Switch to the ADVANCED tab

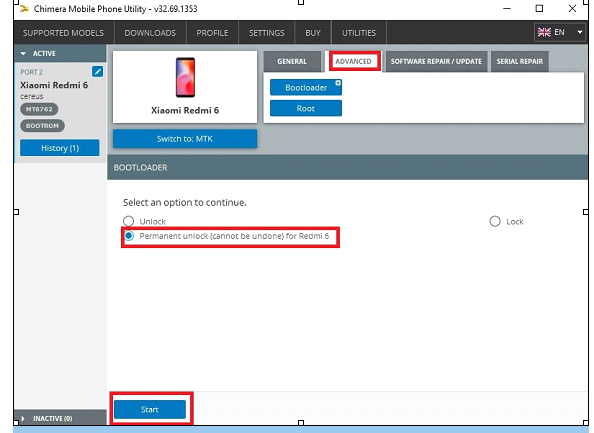pos(353,61)
